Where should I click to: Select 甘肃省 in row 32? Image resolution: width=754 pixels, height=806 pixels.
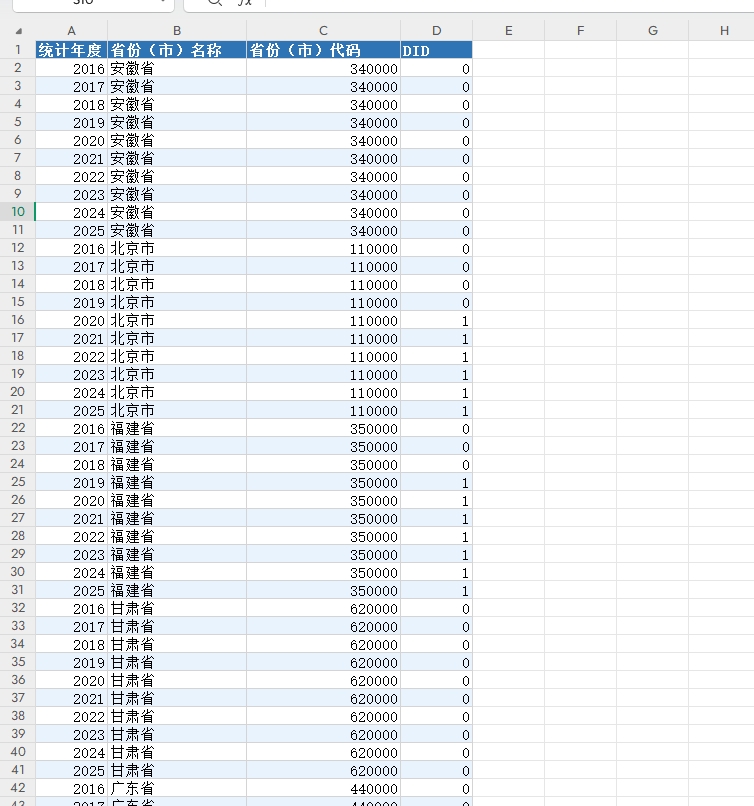click(x=177, y=608)
